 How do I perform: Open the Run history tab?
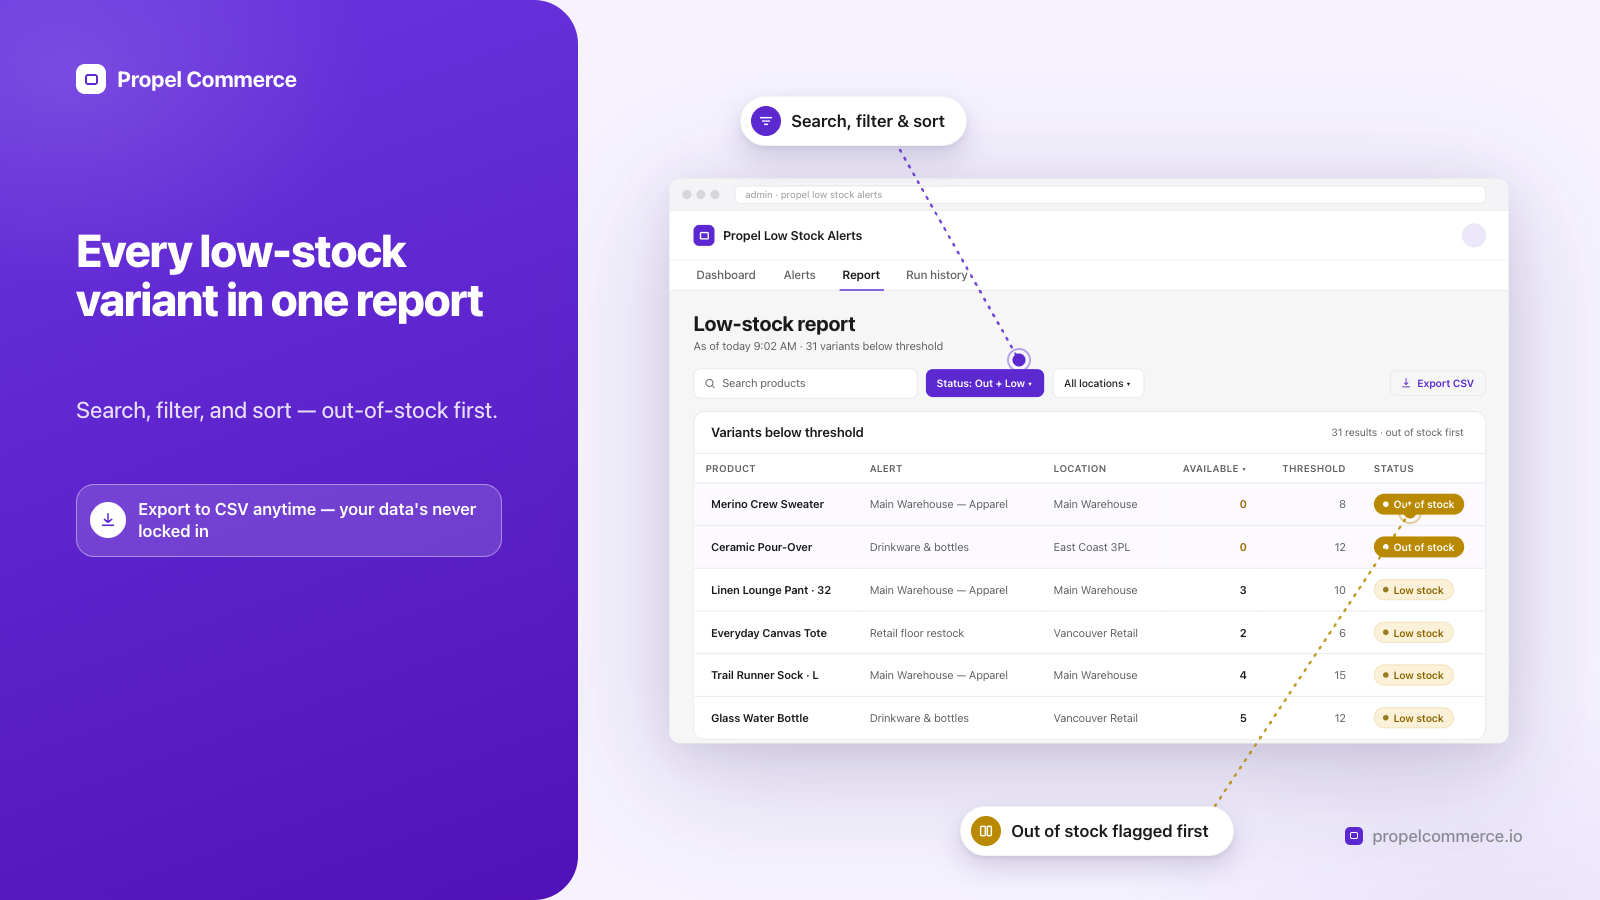pos(937,275)
